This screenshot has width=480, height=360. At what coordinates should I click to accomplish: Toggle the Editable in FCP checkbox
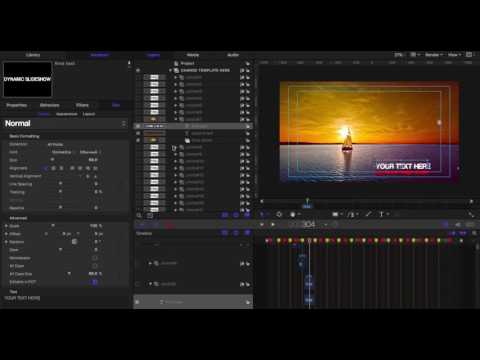95,282
